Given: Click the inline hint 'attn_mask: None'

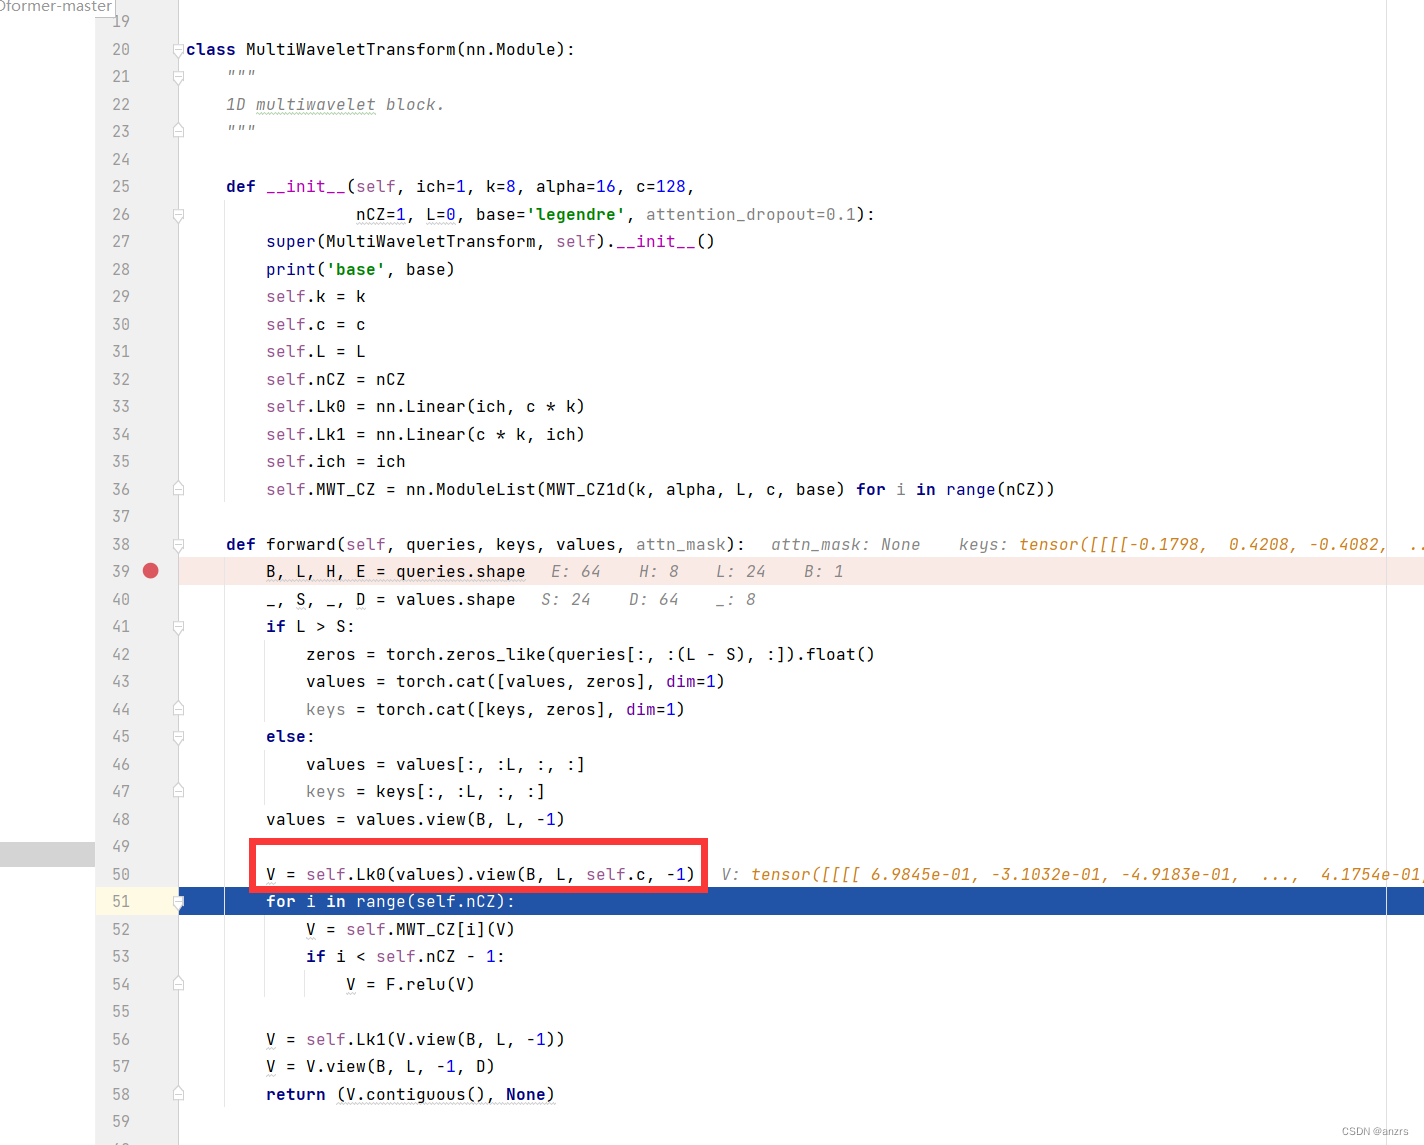Looking at the screenshot, I should point(845,544).
